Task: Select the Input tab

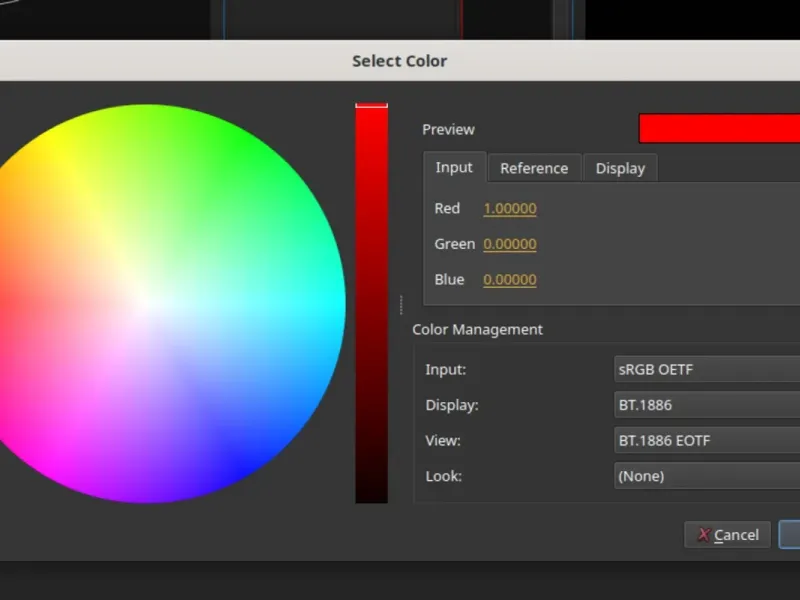Action: [x=454, y=167]
